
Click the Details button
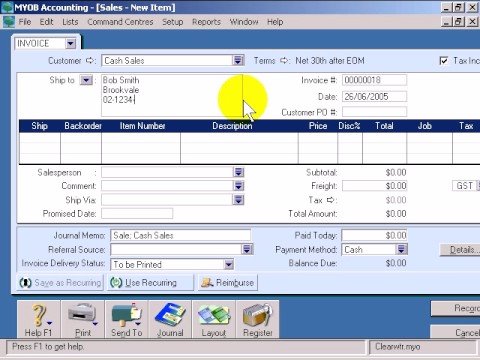click(461, 250)
